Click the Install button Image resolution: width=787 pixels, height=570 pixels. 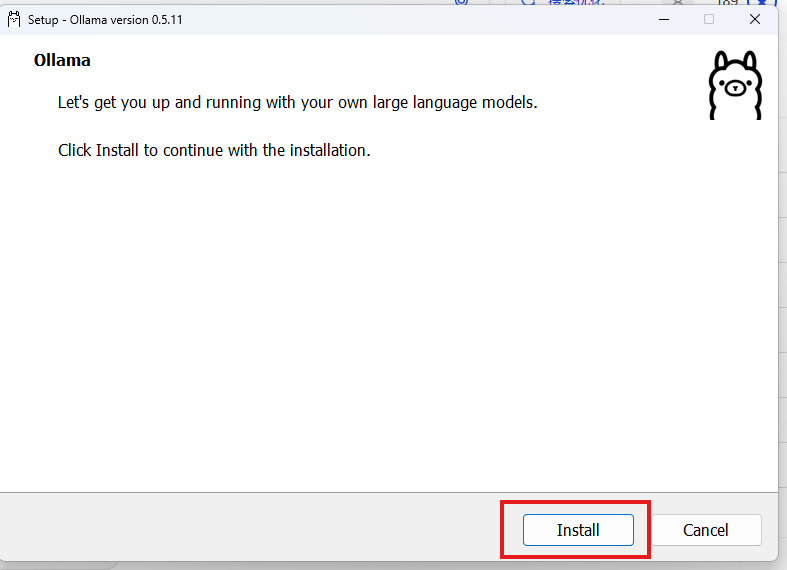pyautogui.click(x=578, y=530)
